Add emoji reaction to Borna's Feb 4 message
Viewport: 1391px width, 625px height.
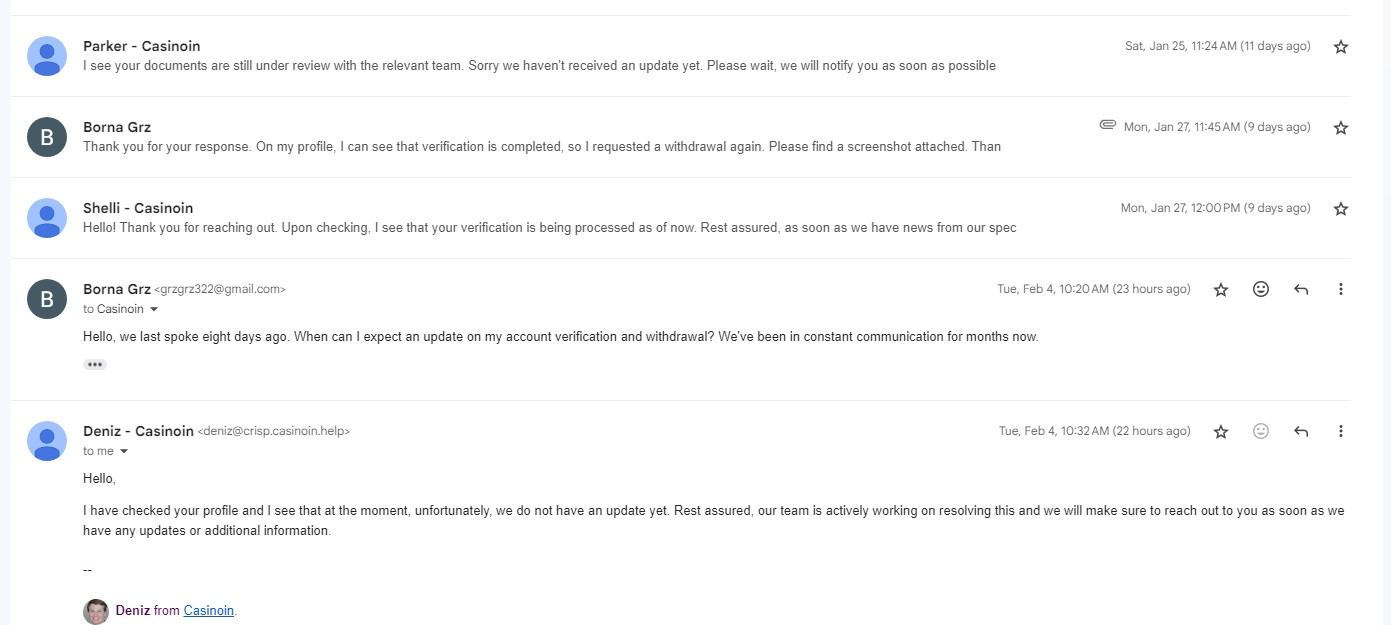tap(1261, 289)
